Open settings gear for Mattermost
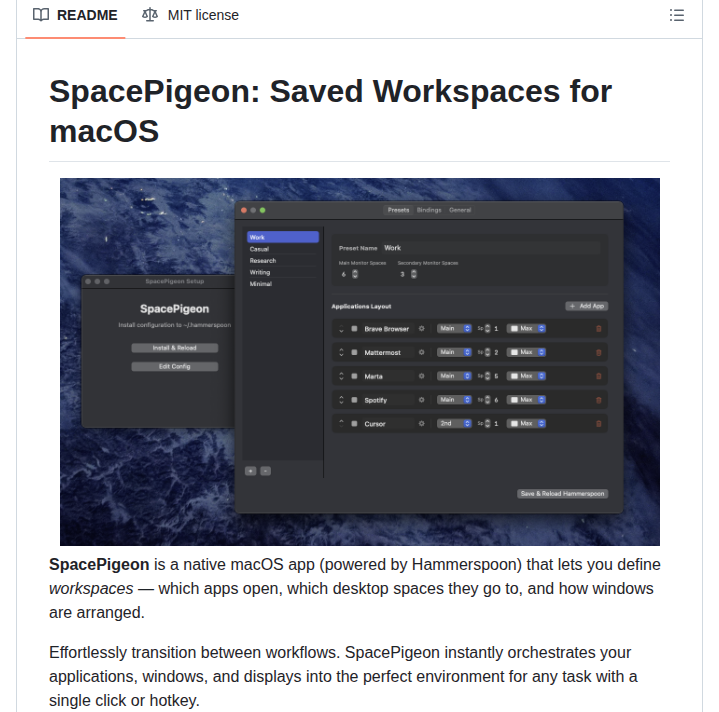 coord(421,352)
